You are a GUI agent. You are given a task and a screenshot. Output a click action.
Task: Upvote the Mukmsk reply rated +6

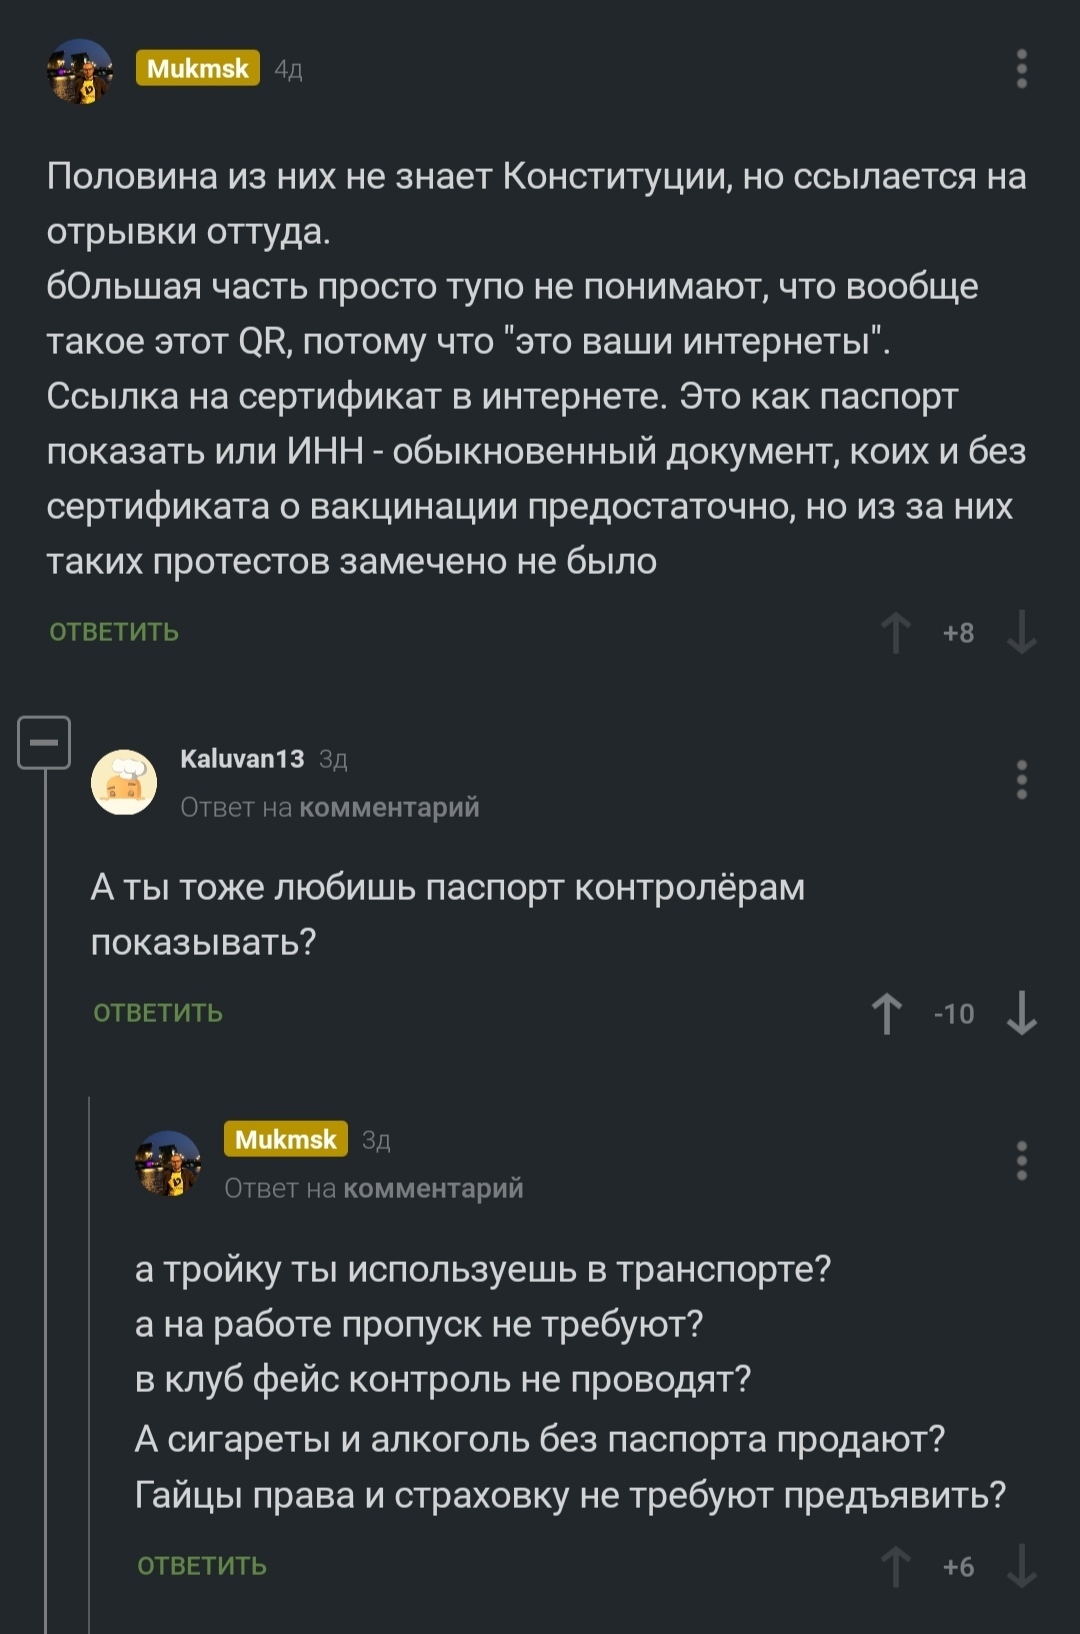(x=895, y=1566)
